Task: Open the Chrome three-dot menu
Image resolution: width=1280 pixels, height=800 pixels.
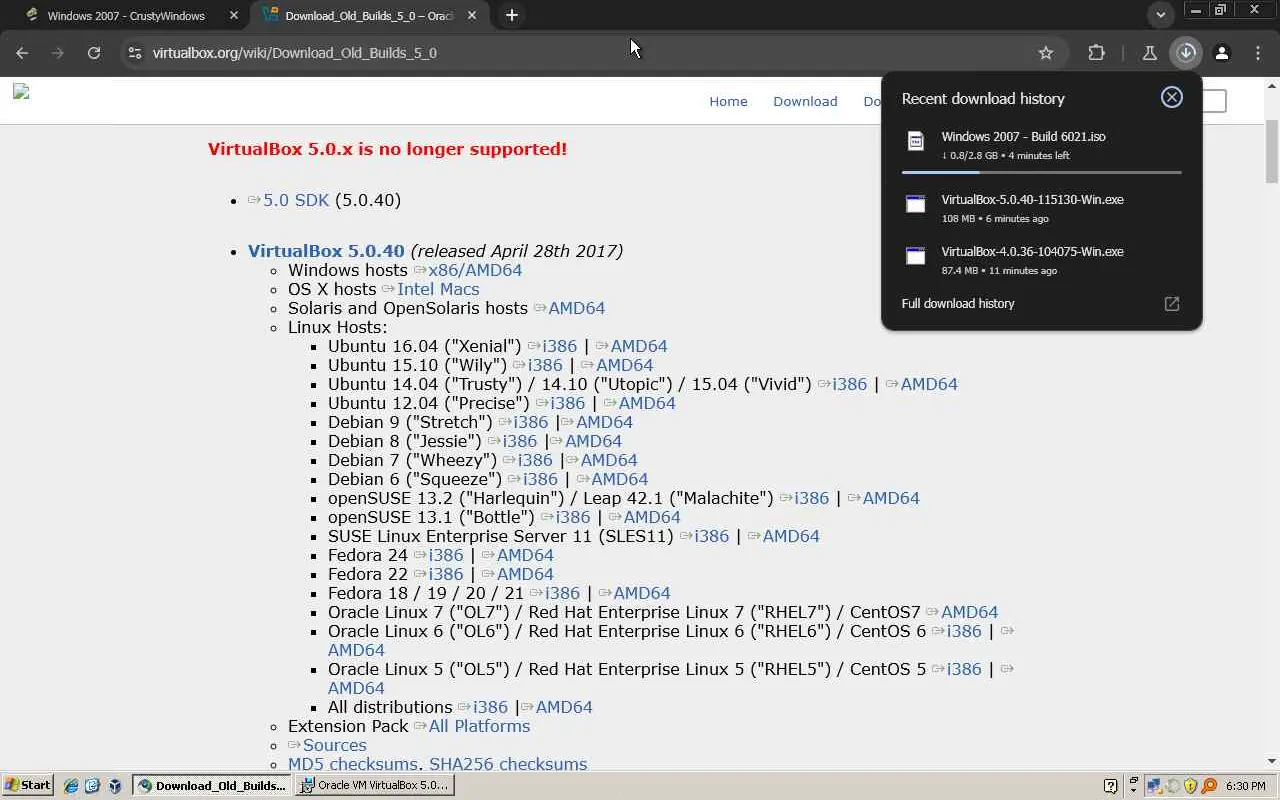Action: (x=1258, y=53)
